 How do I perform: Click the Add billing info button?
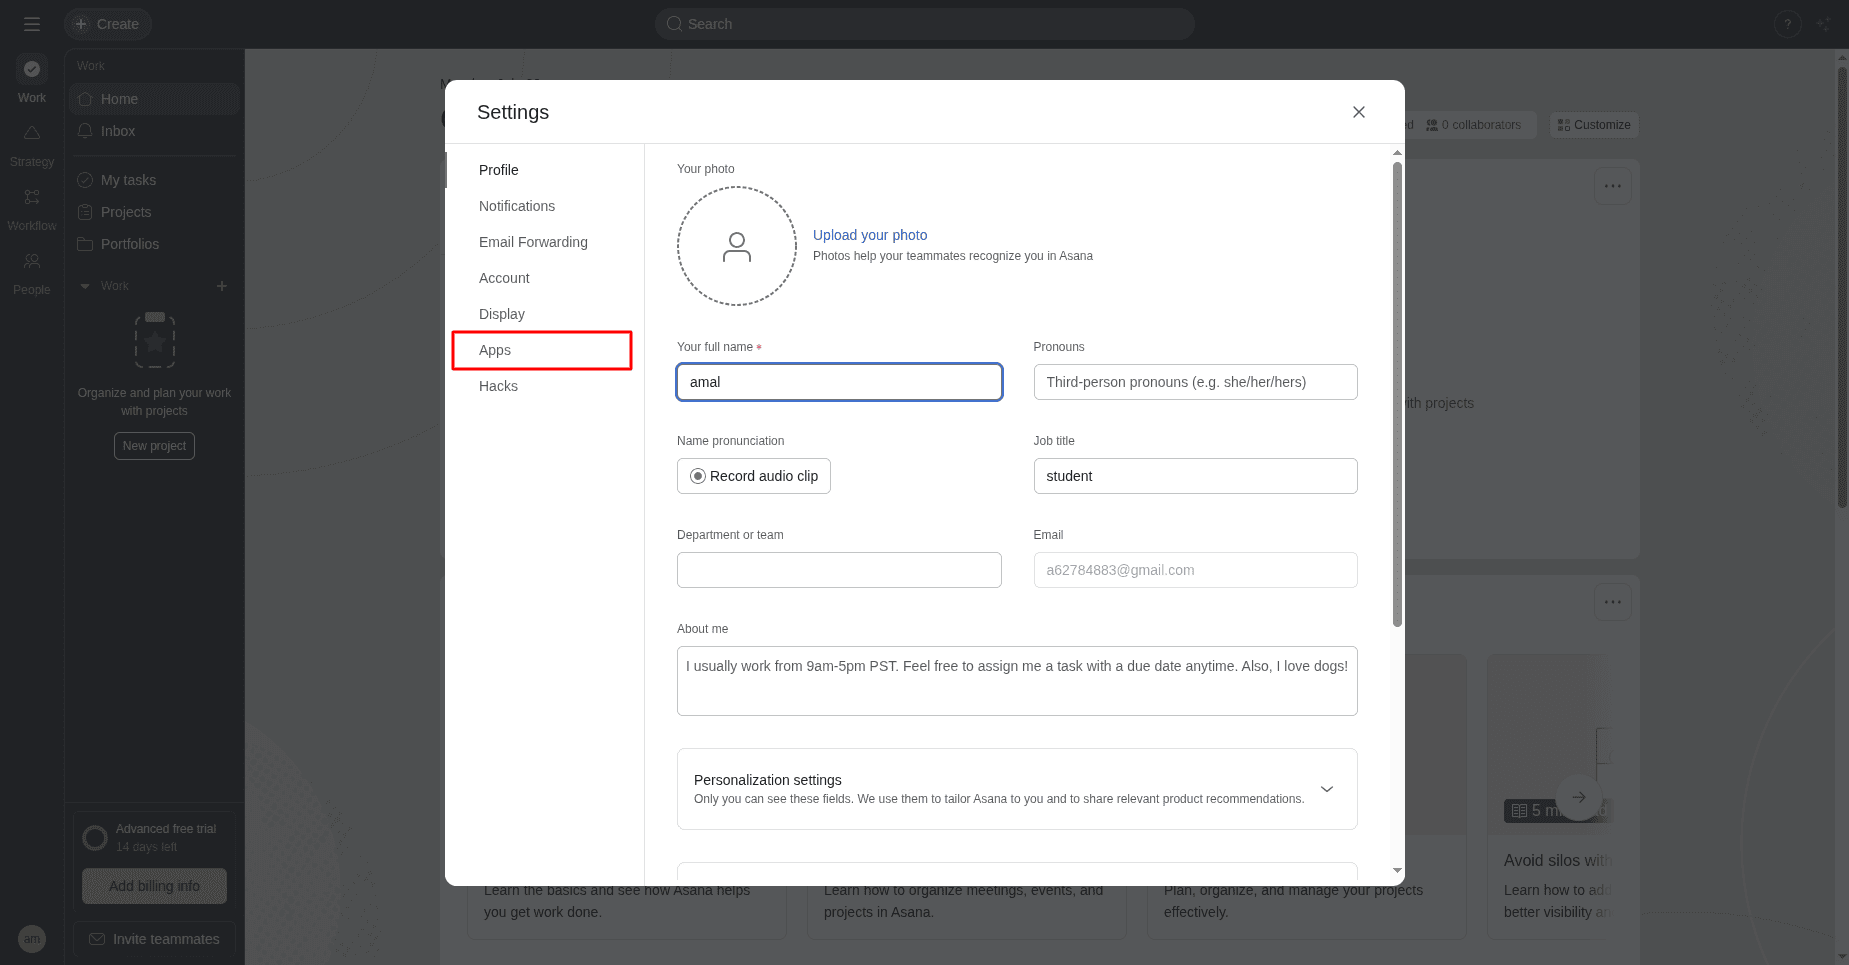click(x=154, y=886)
